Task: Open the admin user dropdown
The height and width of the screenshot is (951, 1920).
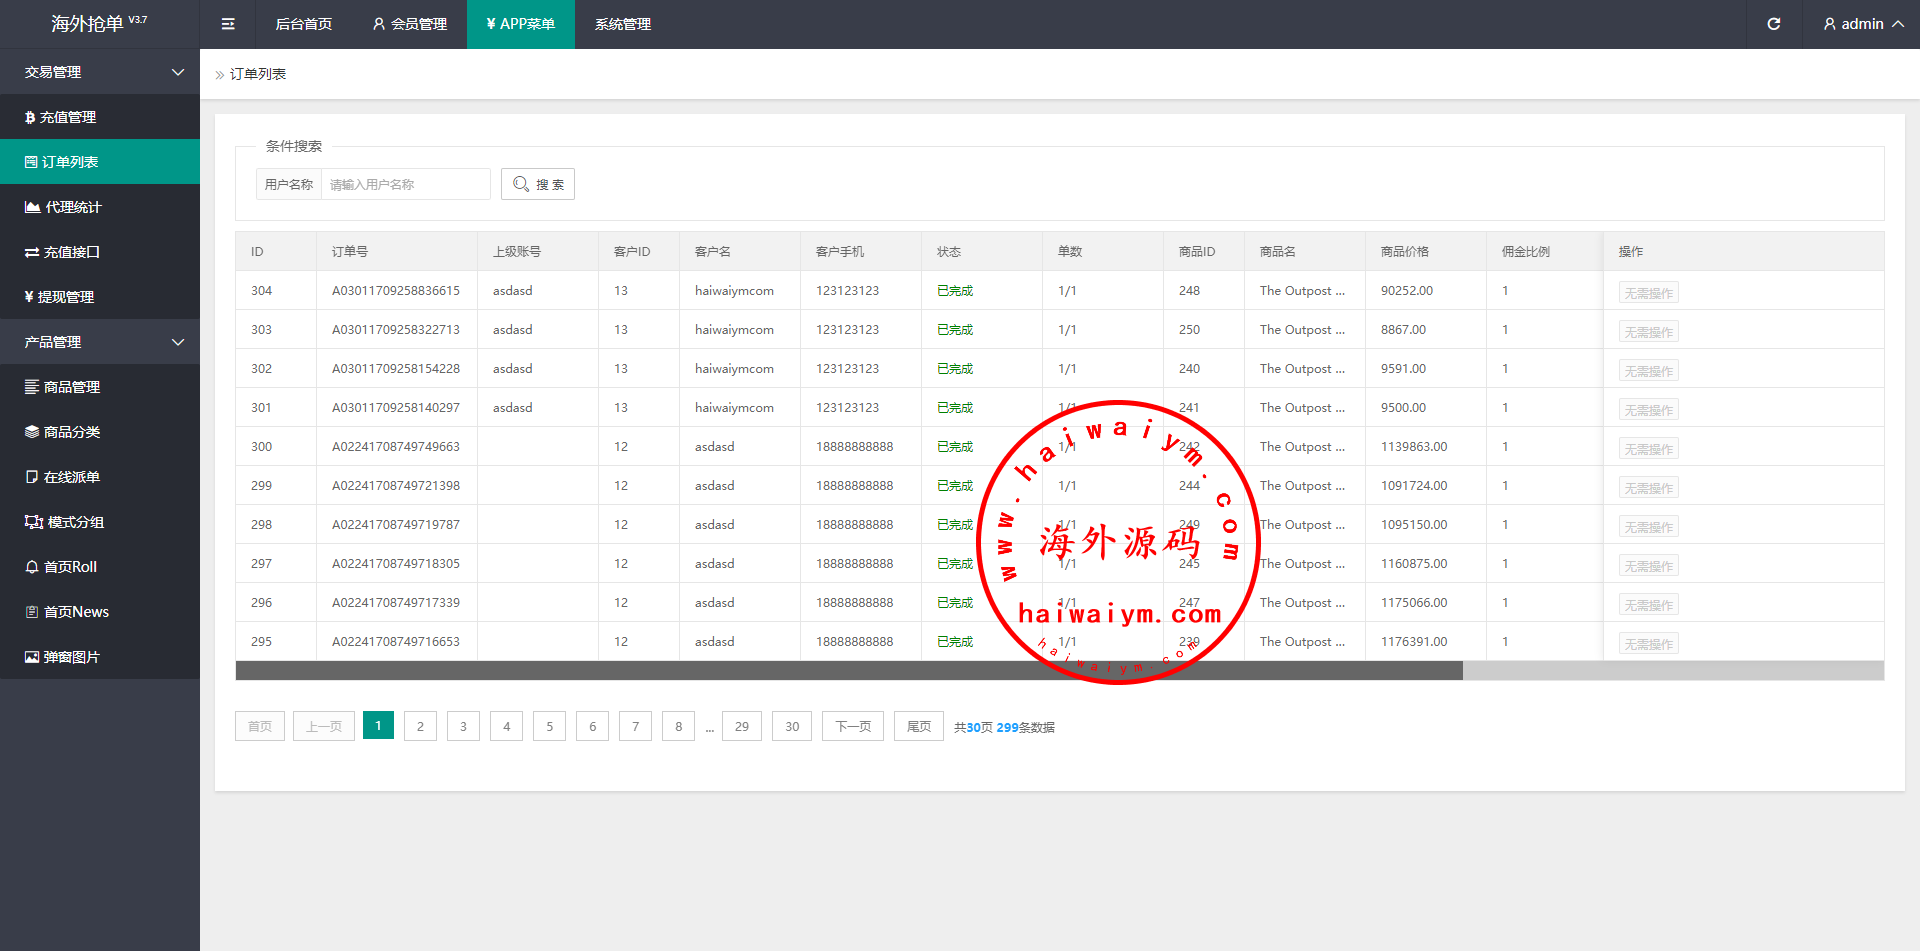Action: pos(1862,24)
